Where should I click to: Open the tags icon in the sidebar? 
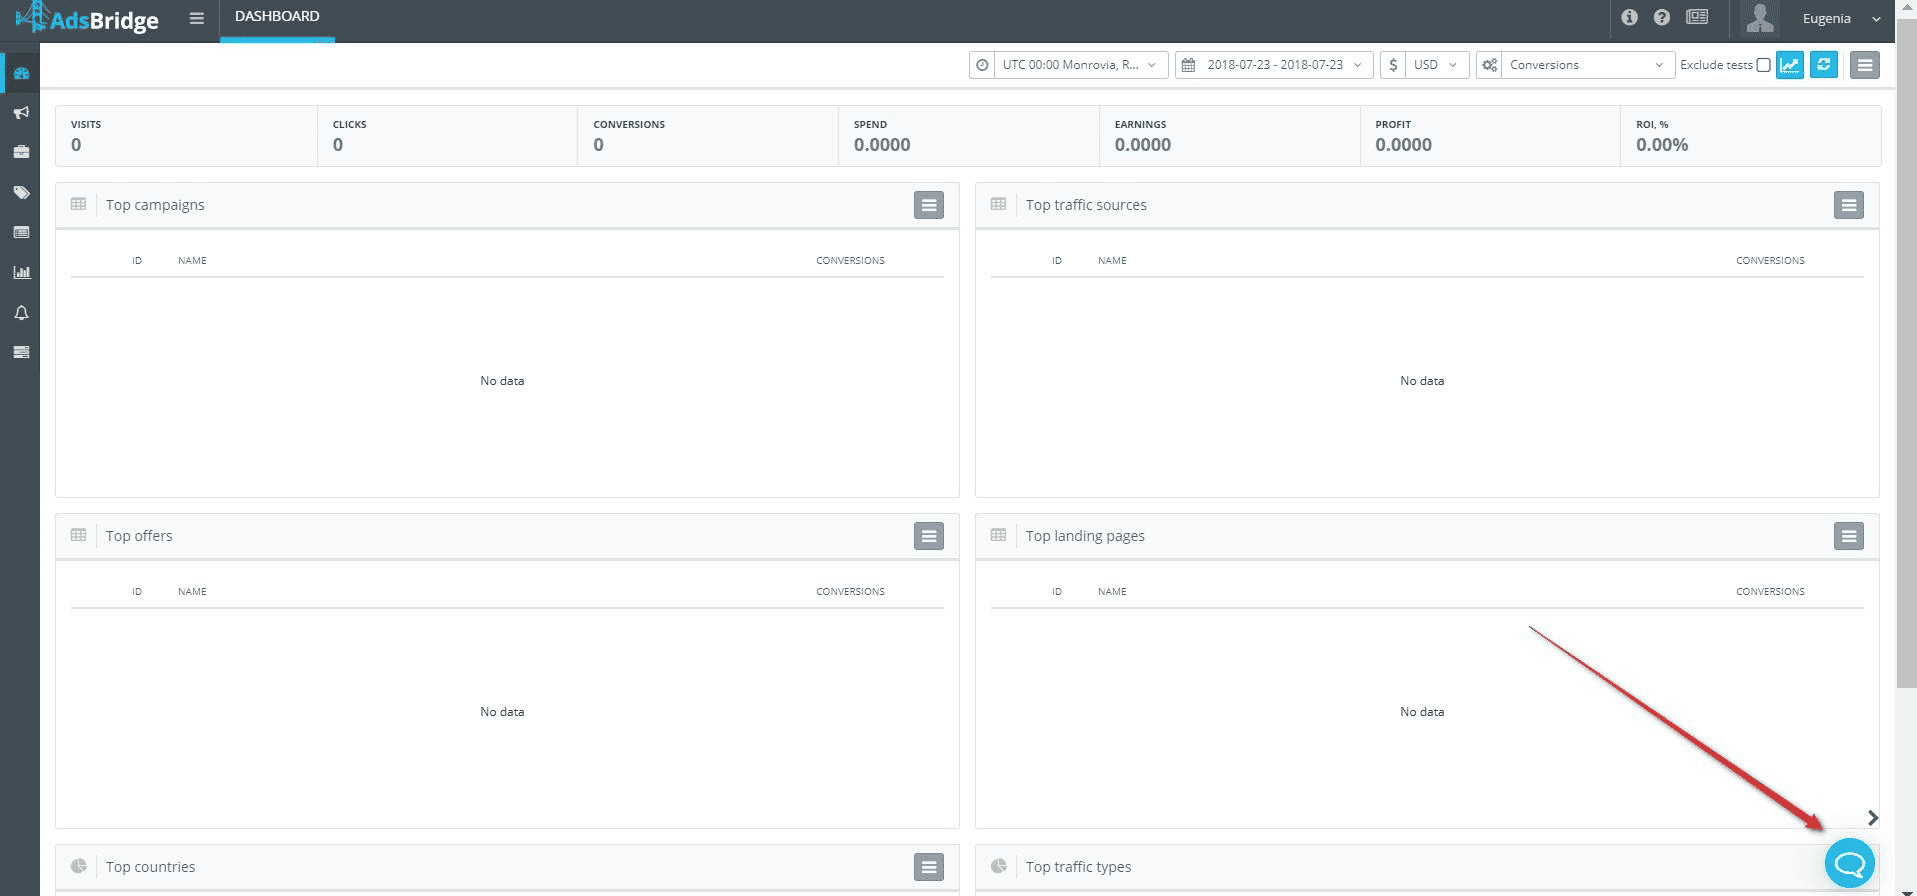click(21, 192)
